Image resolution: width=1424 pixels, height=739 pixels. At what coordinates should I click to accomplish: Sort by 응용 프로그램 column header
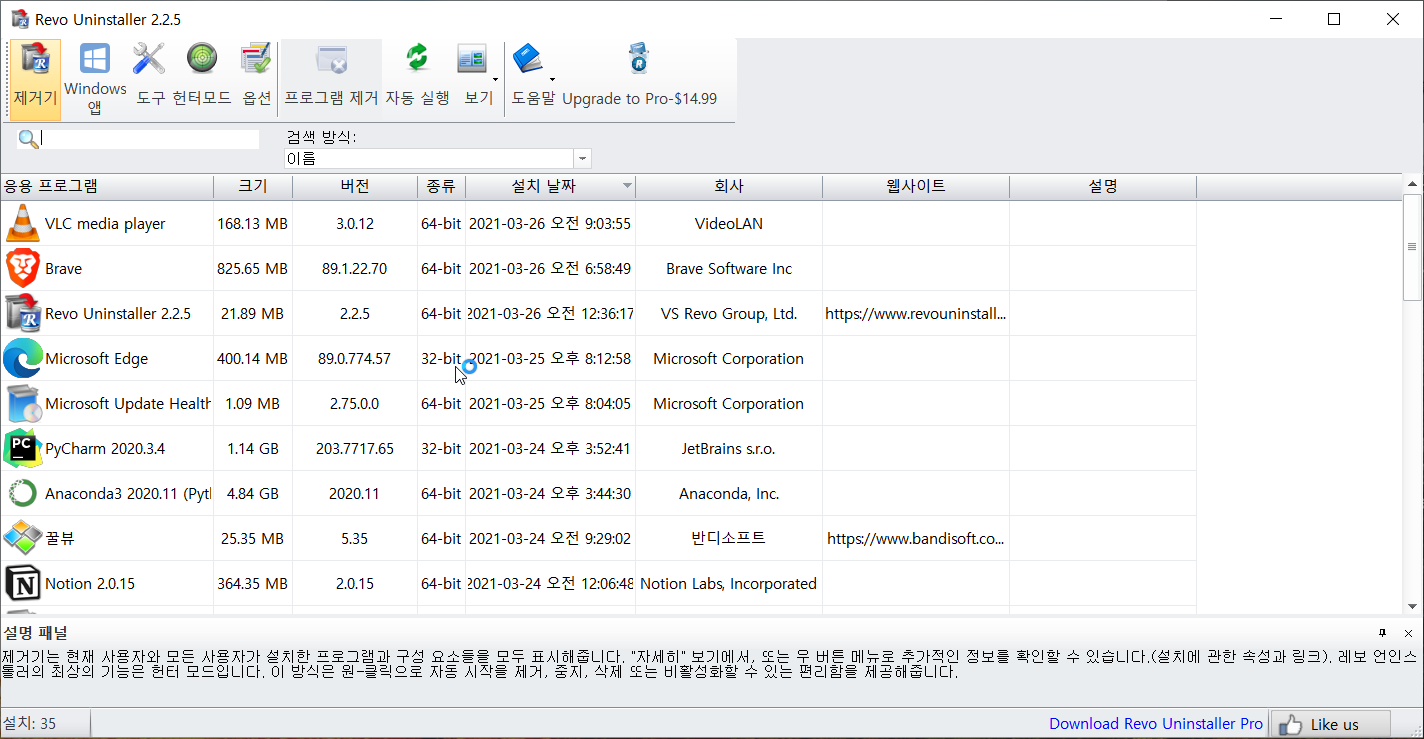point(107,186)
